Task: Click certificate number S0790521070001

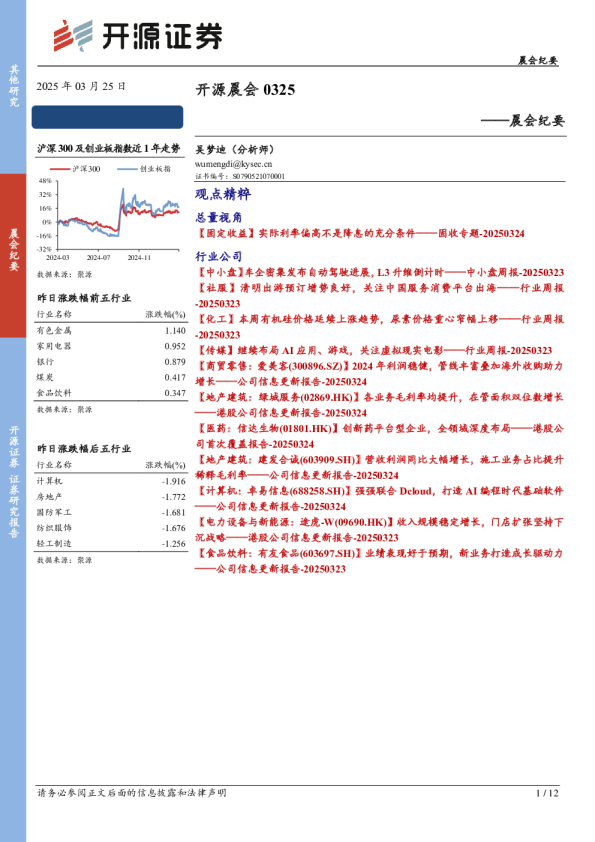Action: pos(258,176)
